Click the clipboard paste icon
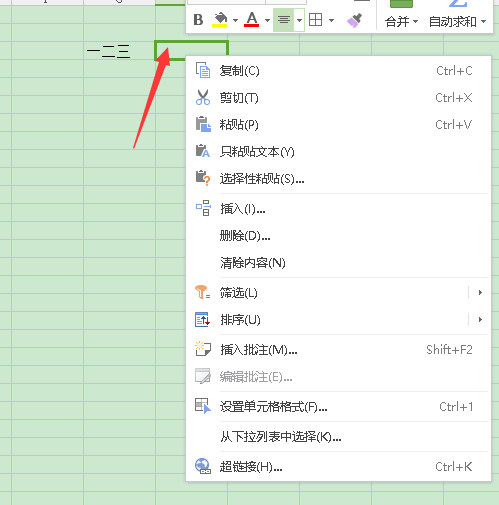The width and height of the screenshot is (499, 505). point(203,124)
